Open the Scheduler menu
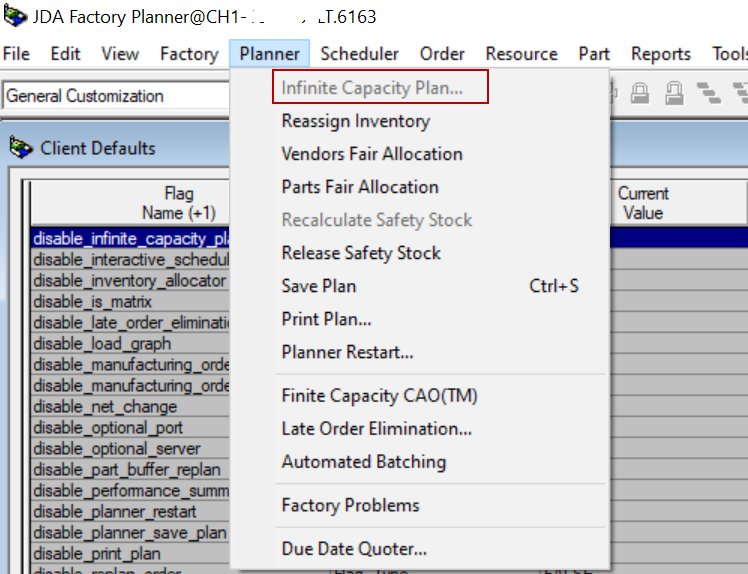The width and height of the screenshot is (748, 574). [x=359, y=54]
